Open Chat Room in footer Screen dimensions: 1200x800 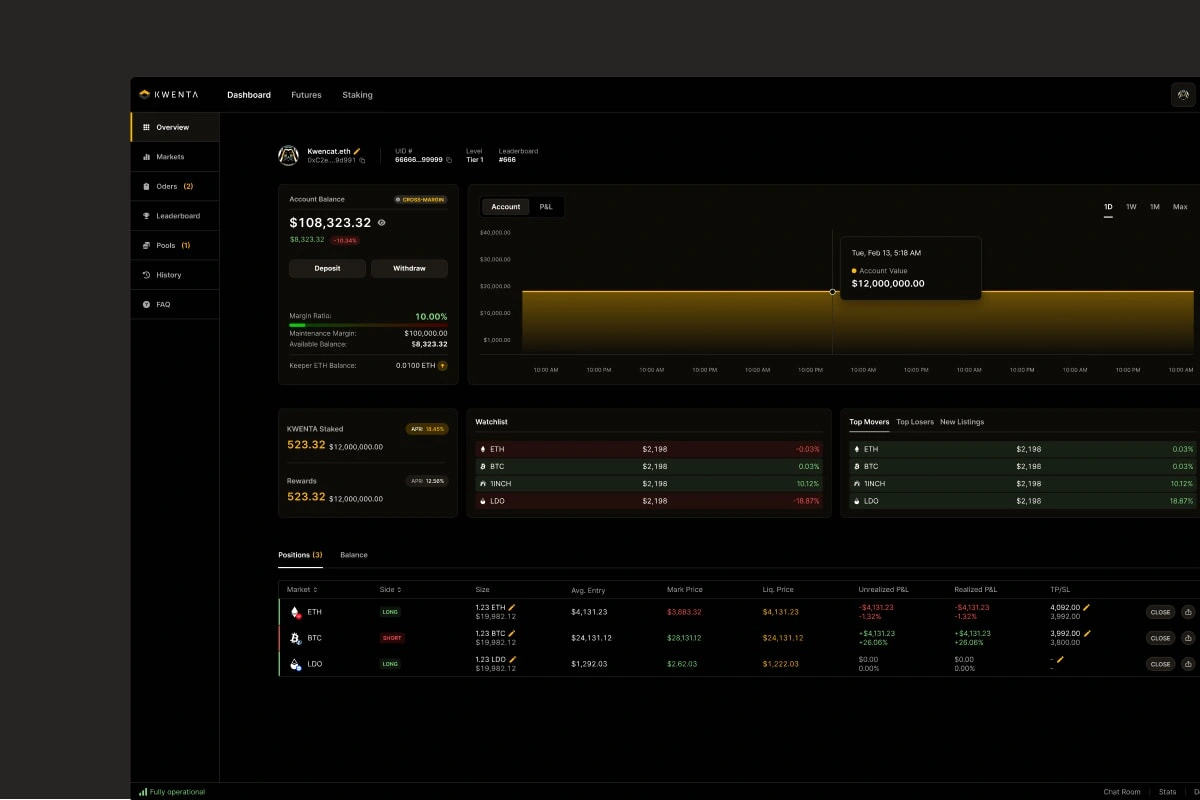click(x=1122, y=792)
